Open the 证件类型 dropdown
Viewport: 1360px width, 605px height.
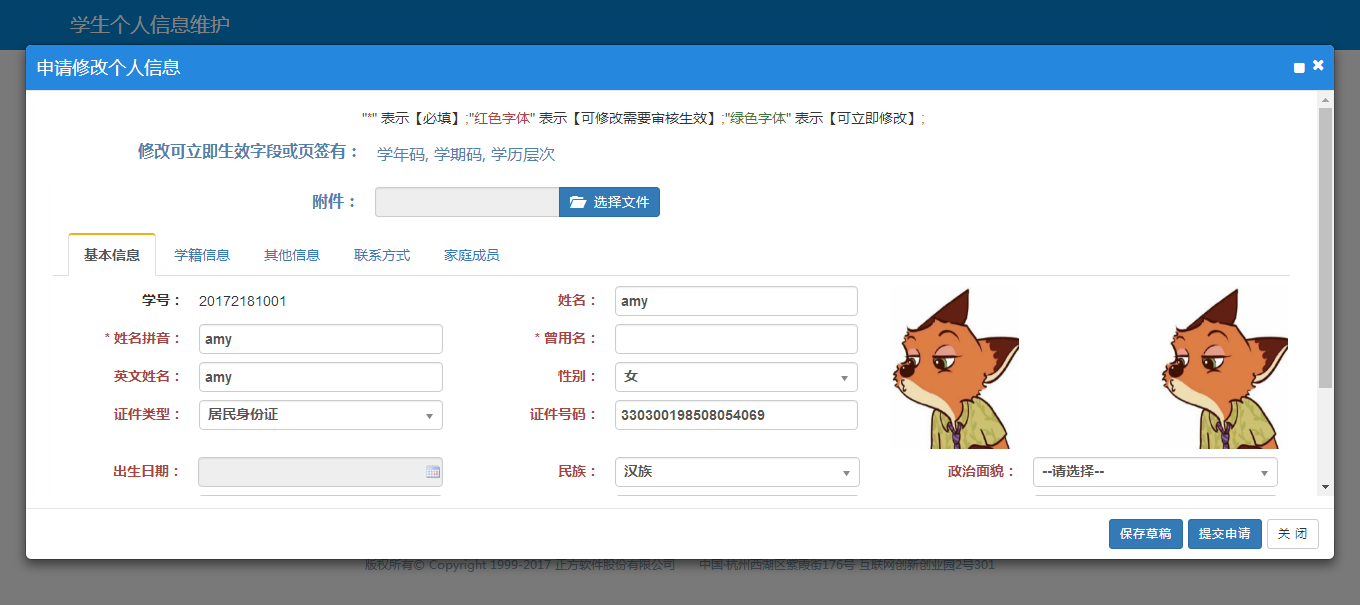[x=321, y=415]
